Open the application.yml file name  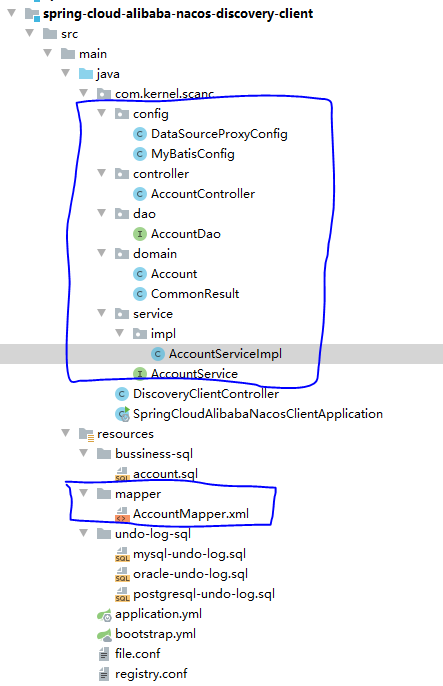(x=158, y=614)
